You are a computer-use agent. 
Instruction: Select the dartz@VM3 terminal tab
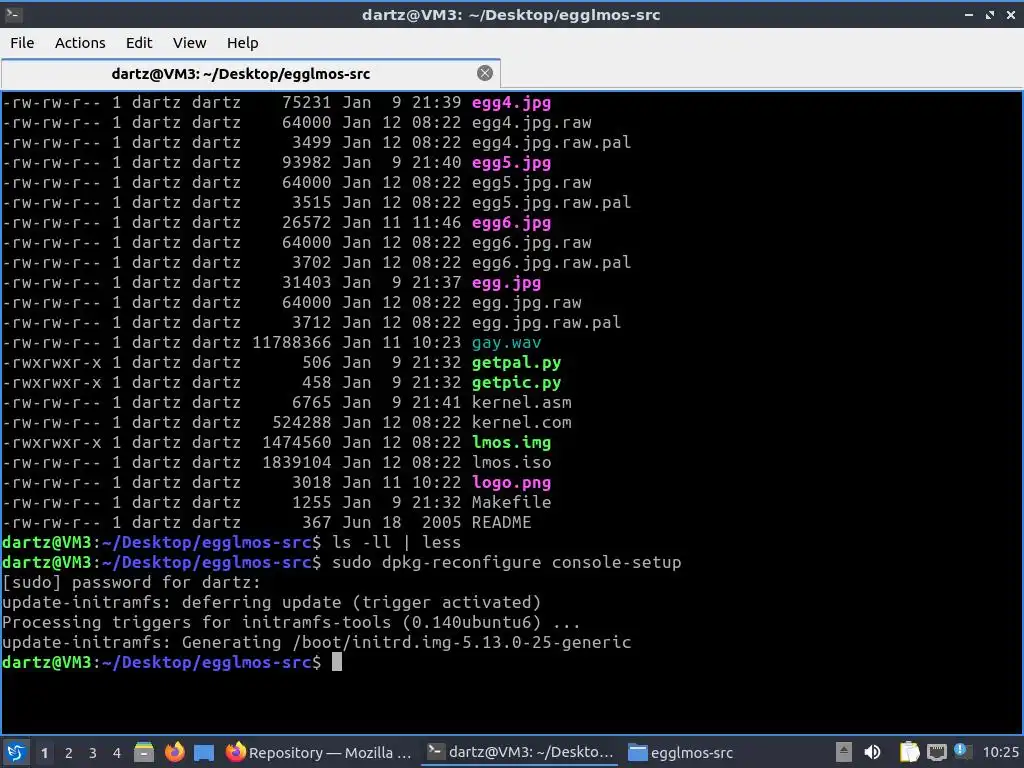251,74
